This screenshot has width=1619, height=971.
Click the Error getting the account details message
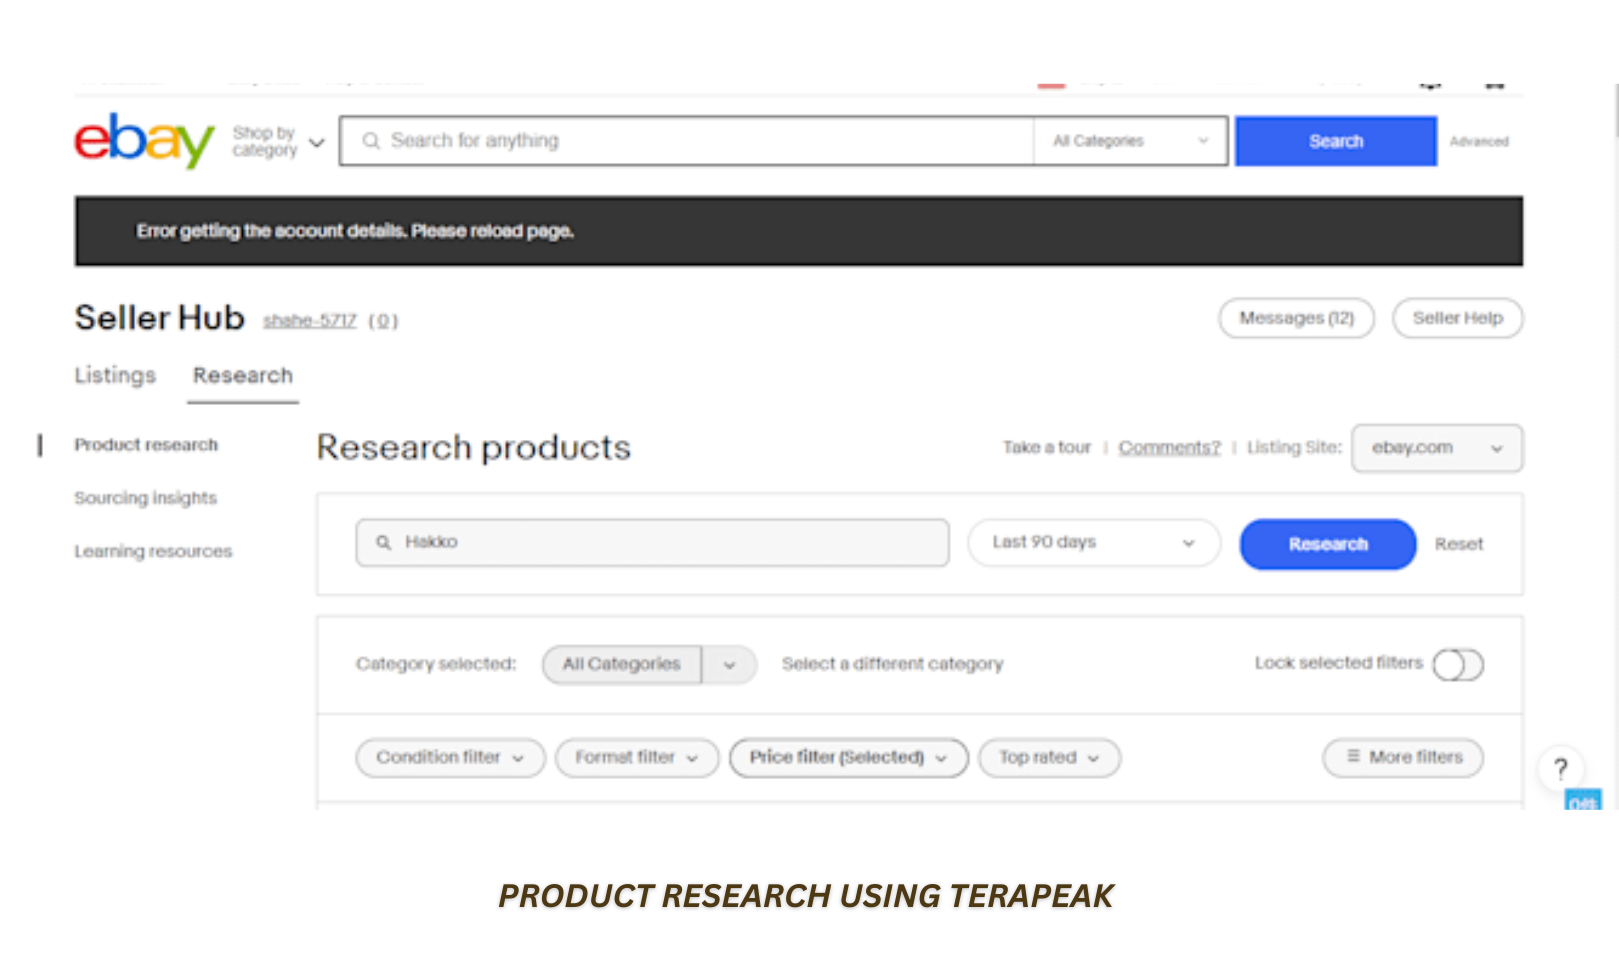355,231
